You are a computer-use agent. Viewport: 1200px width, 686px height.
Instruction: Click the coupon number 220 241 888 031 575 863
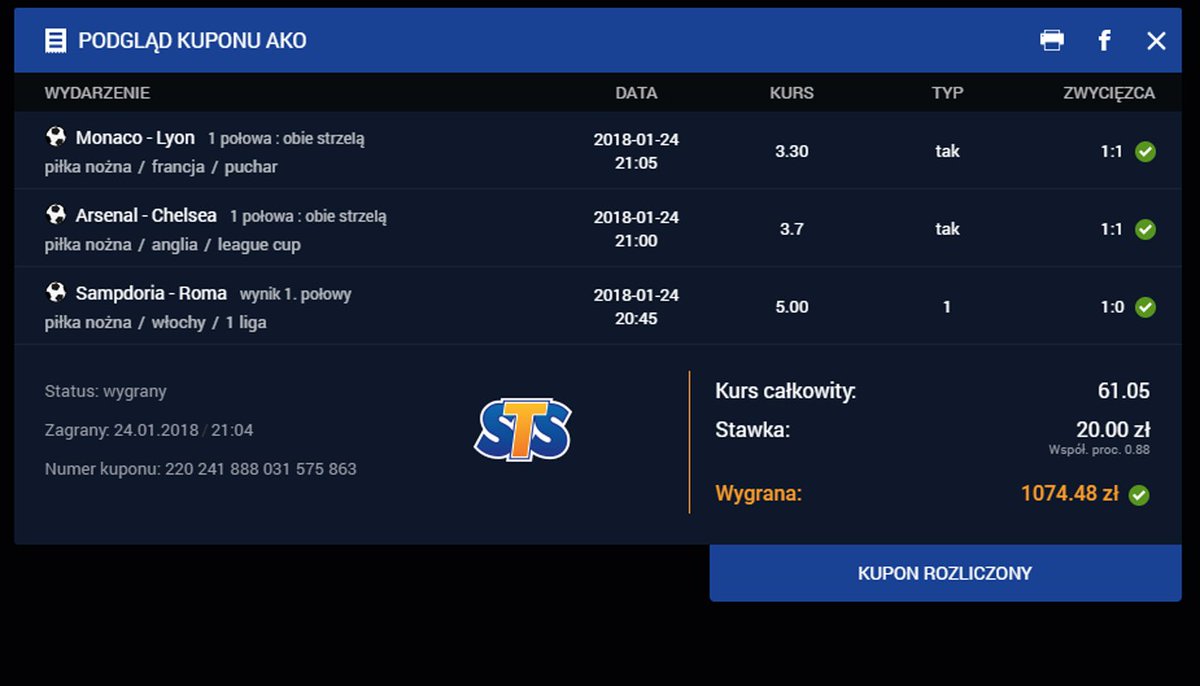point(260,469)
